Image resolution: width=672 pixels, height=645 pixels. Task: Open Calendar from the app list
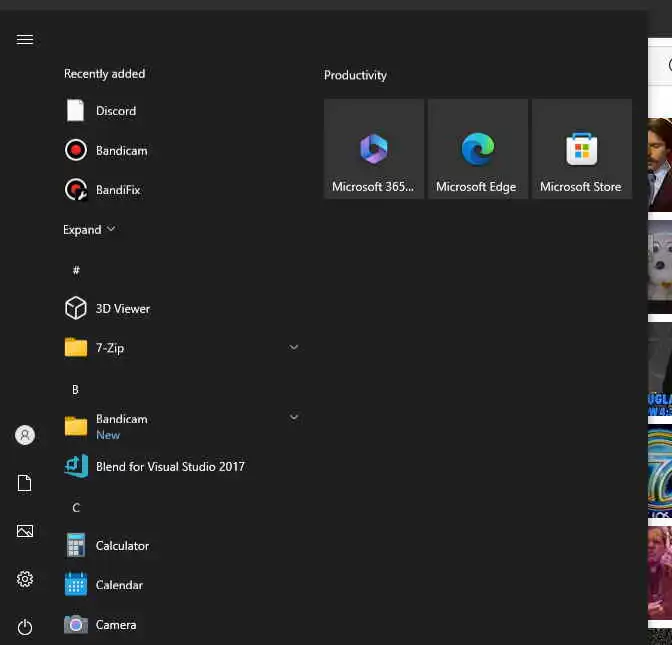click(119, 585)
